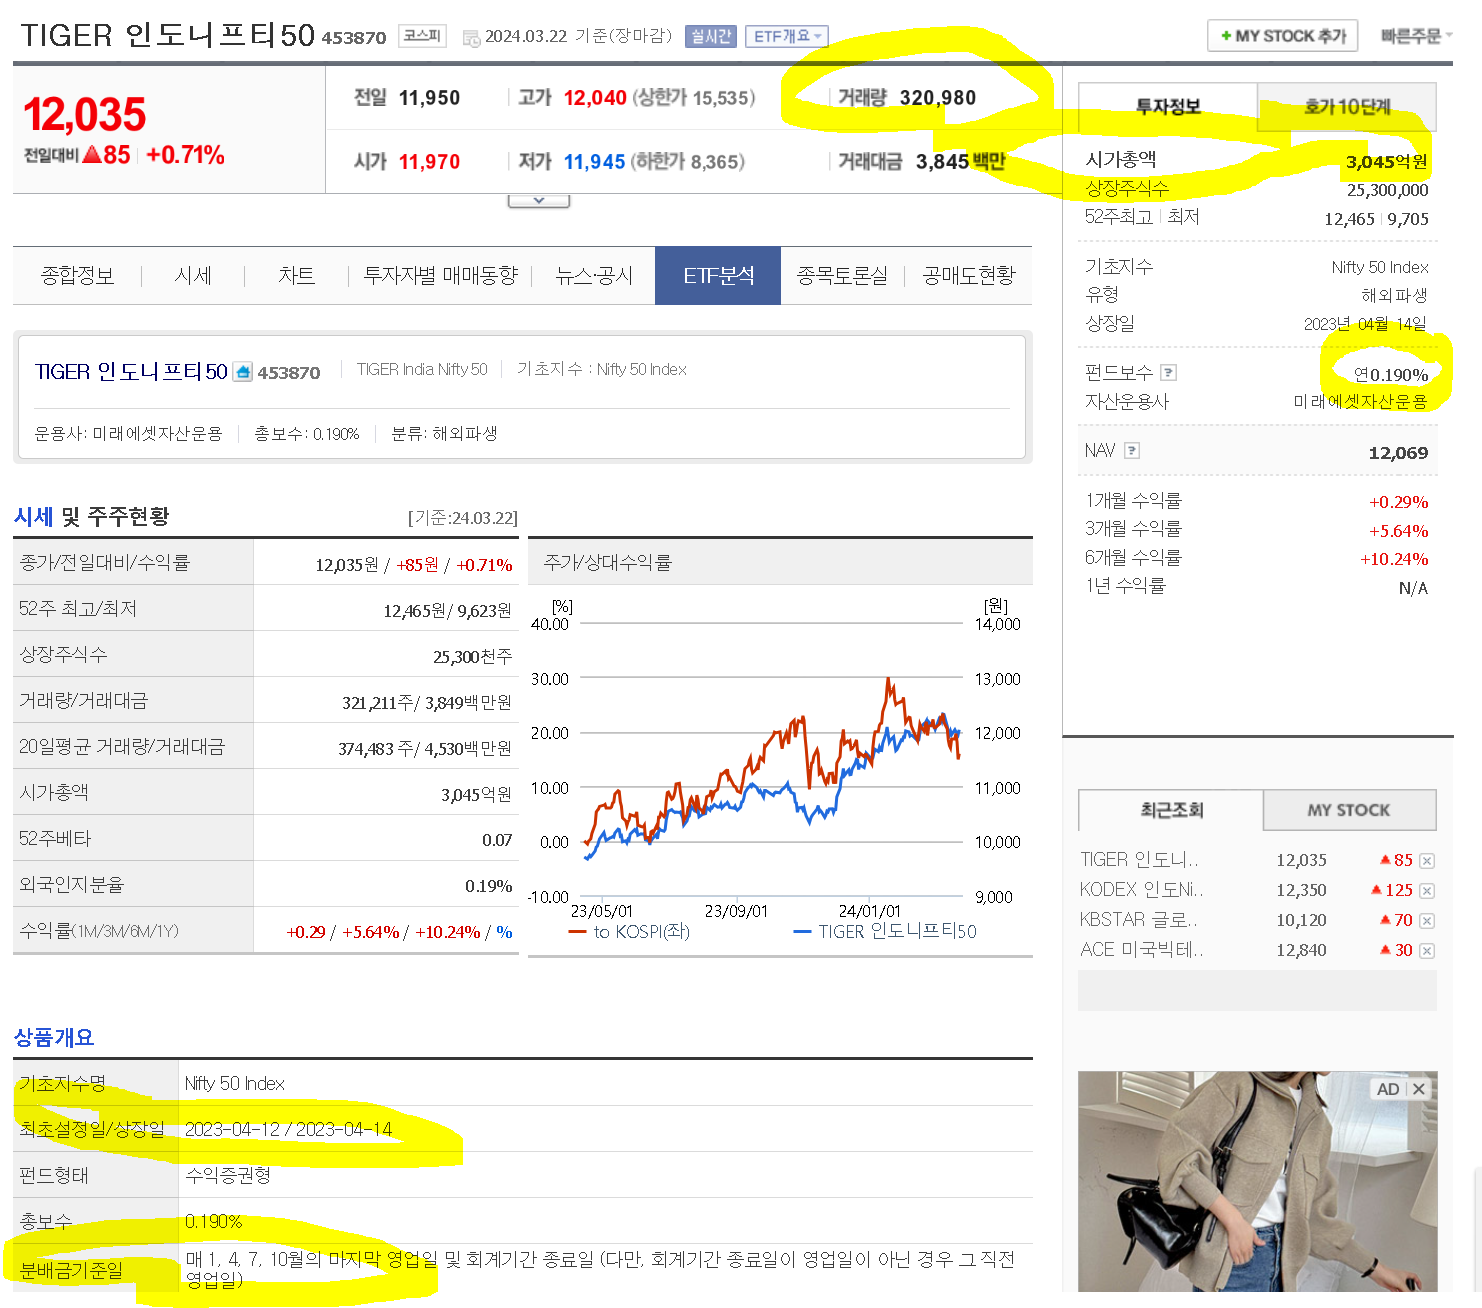
Task: Select the ETF분석 tab
Action: click(x=718, y=276)
